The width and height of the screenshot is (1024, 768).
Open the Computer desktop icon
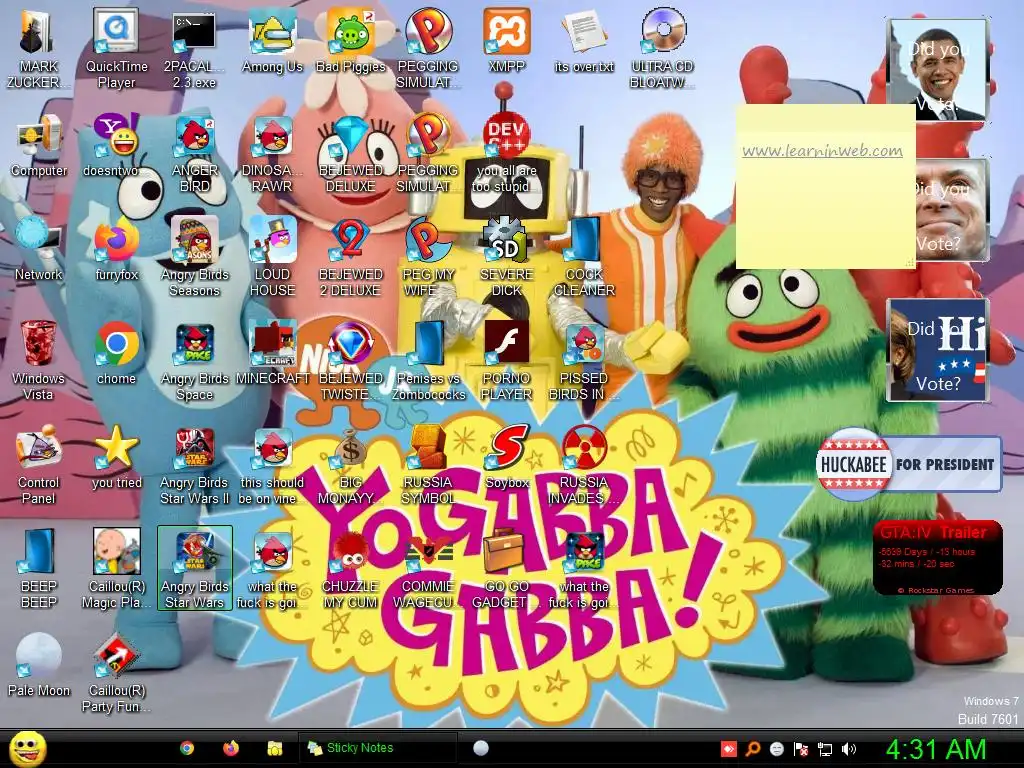point(39,145)
